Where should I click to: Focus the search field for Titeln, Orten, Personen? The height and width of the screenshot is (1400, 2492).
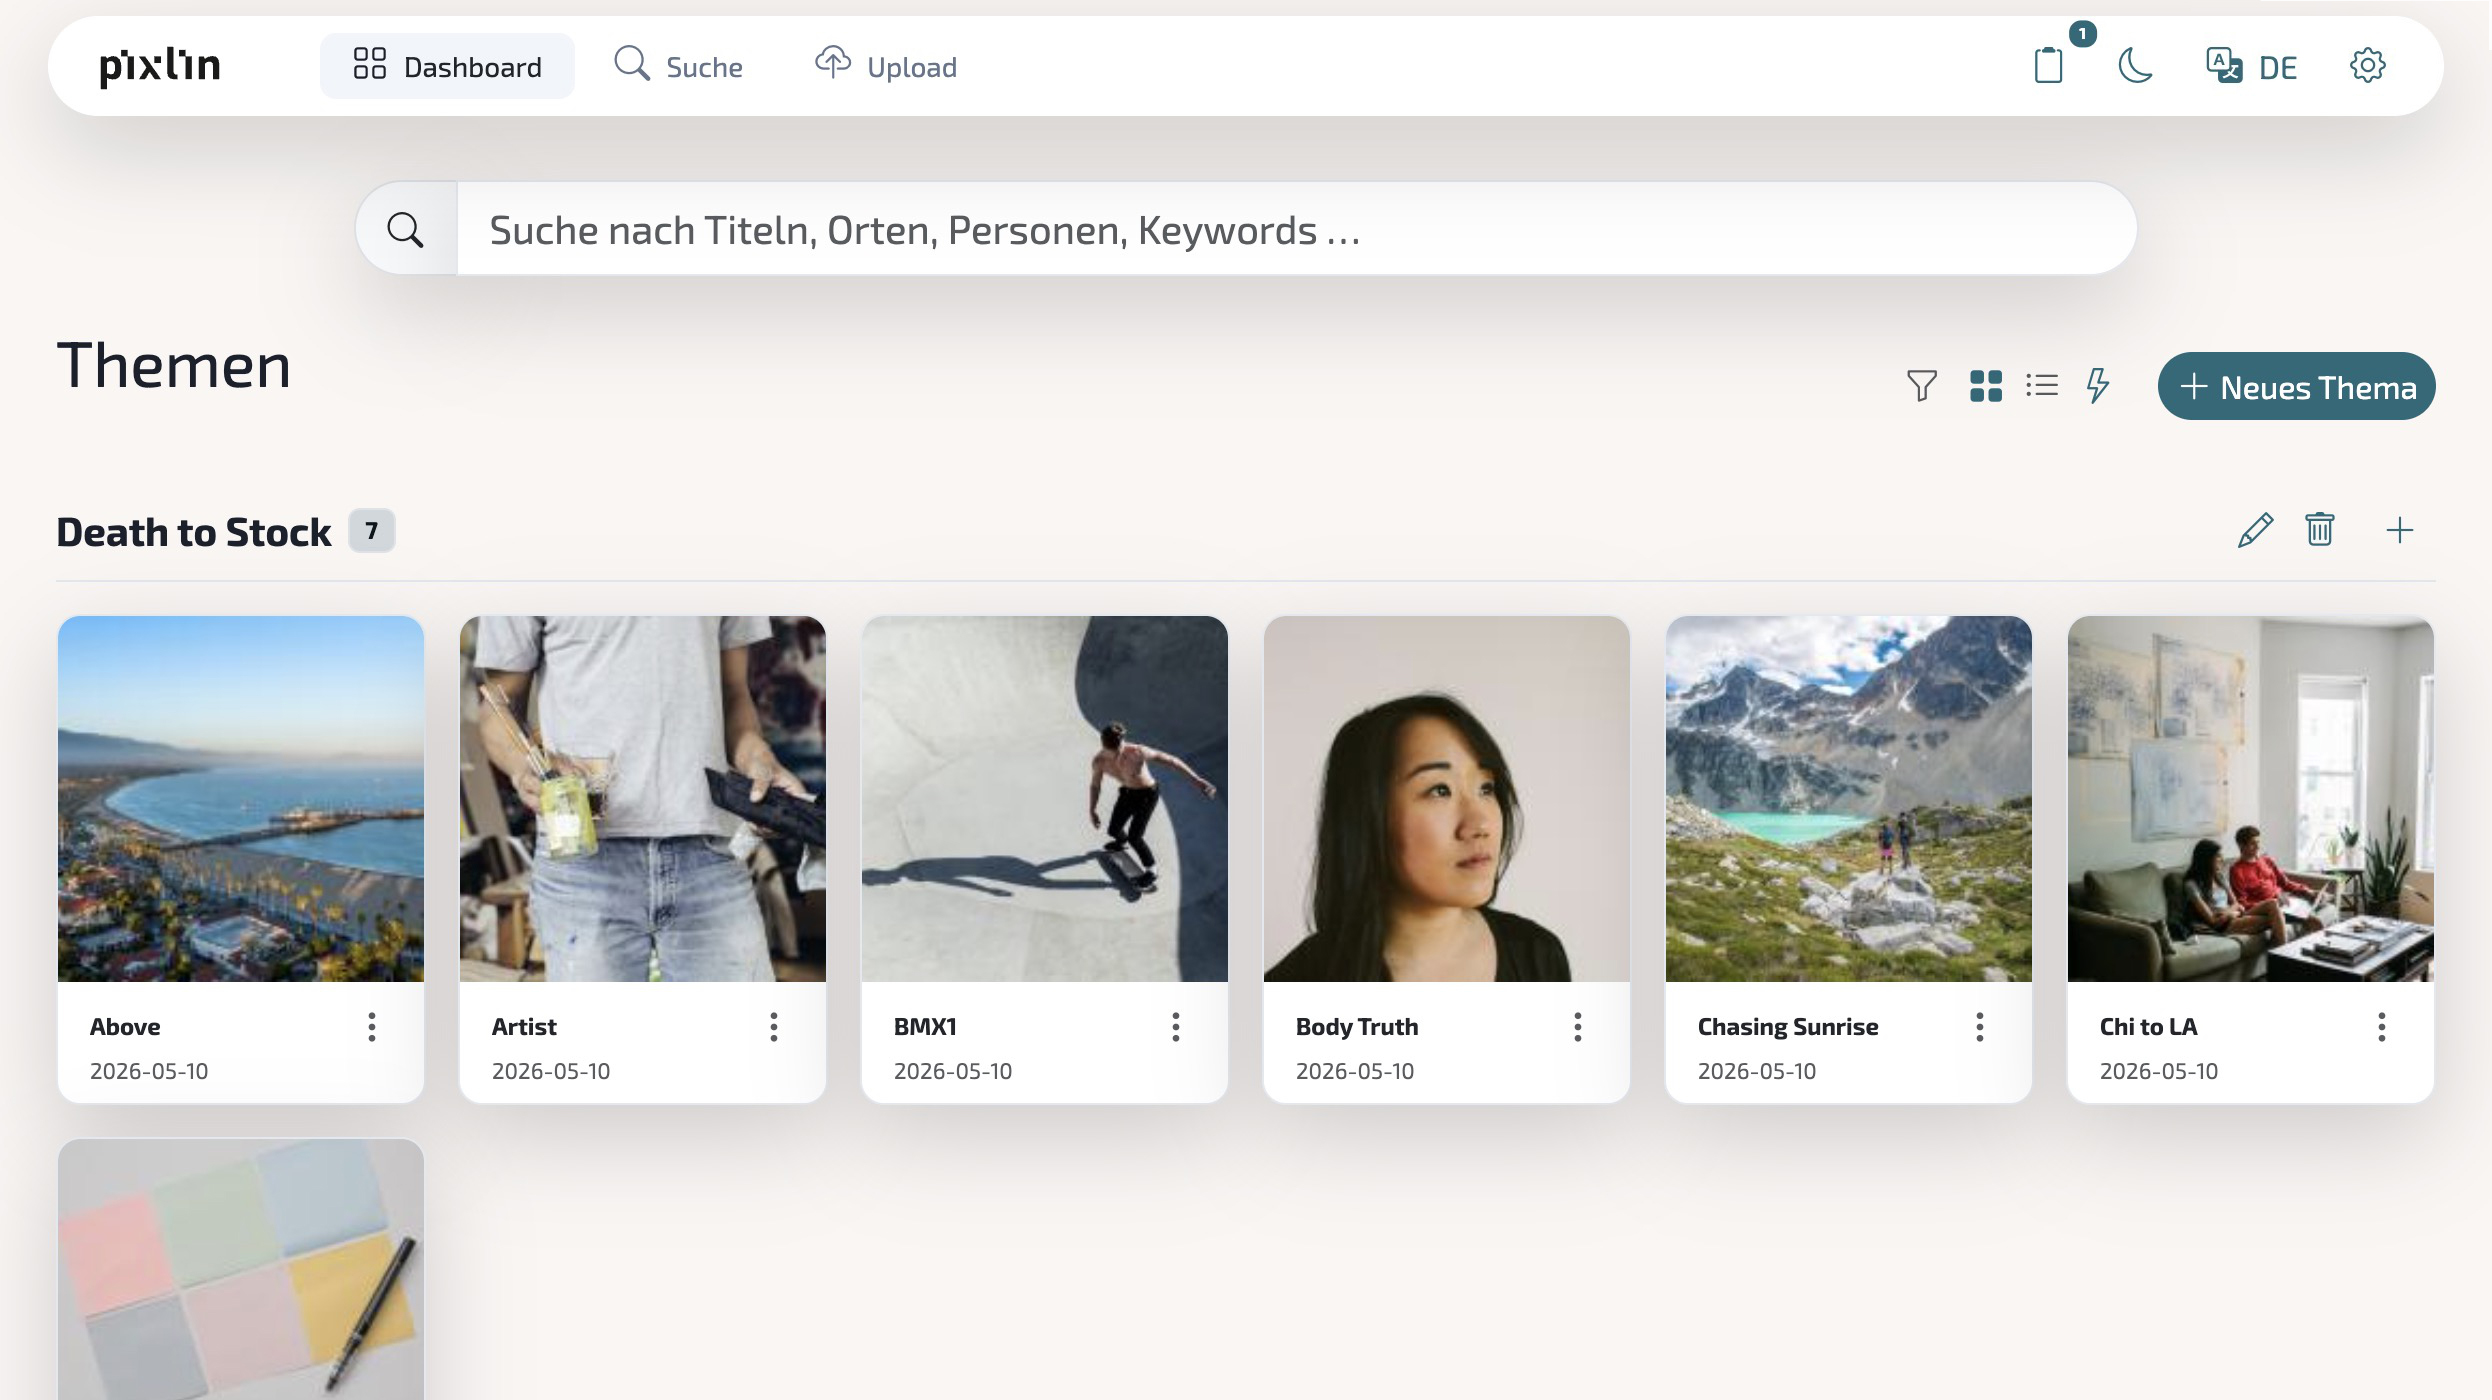pyautogui.click(x=1296, y=229)
